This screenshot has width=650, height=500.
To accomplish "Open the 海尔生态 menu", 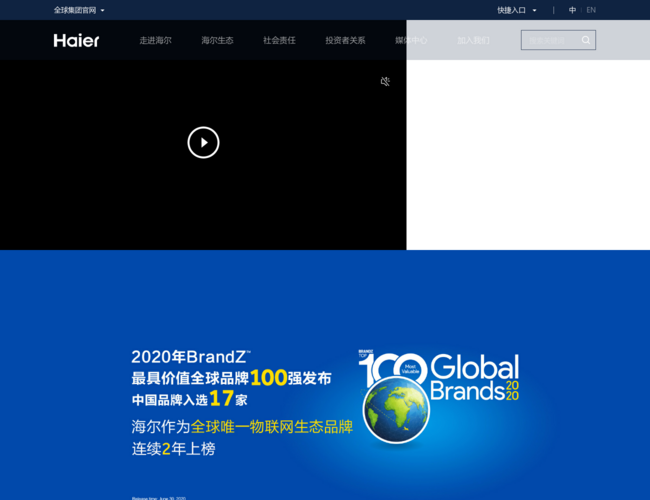I will click(x=217, y=40).
